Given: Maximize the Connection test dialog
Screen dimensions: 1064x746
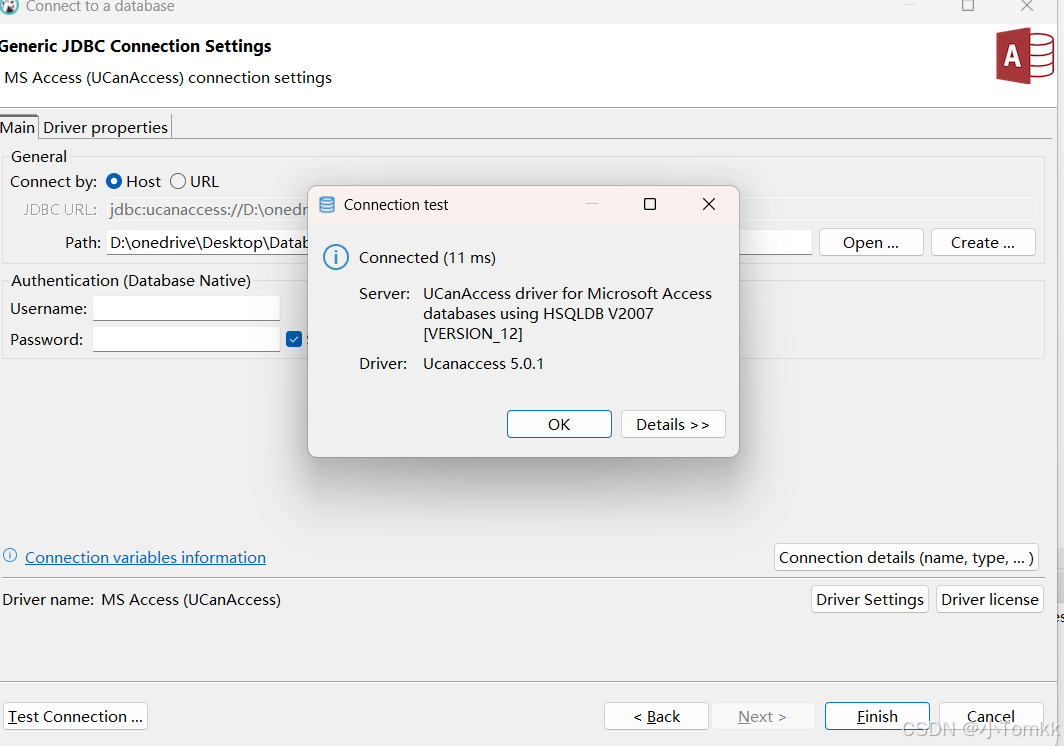Looking at the screenshot, I should (x=650, y=204).
